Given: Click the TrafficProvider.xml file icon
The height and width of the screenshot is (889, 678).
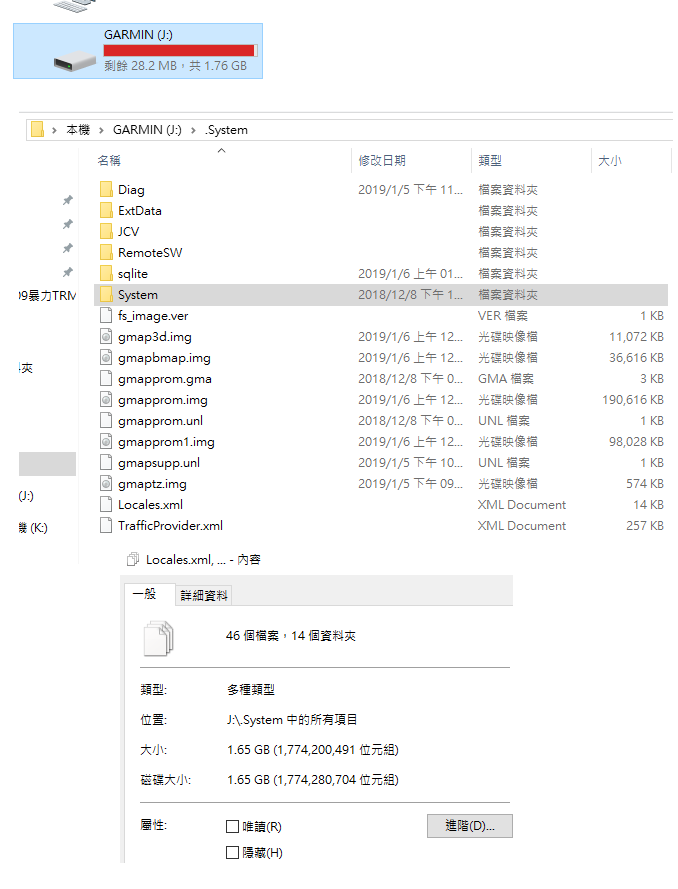Looking at the screenshot, I should click(x=106, y=525).
